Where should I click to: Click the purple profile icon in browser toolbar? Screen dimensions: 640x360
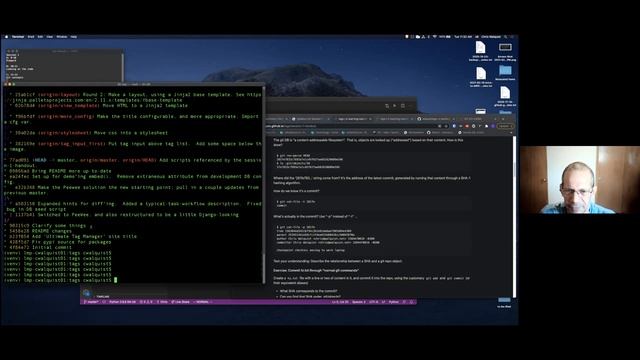tap(493, 126)
